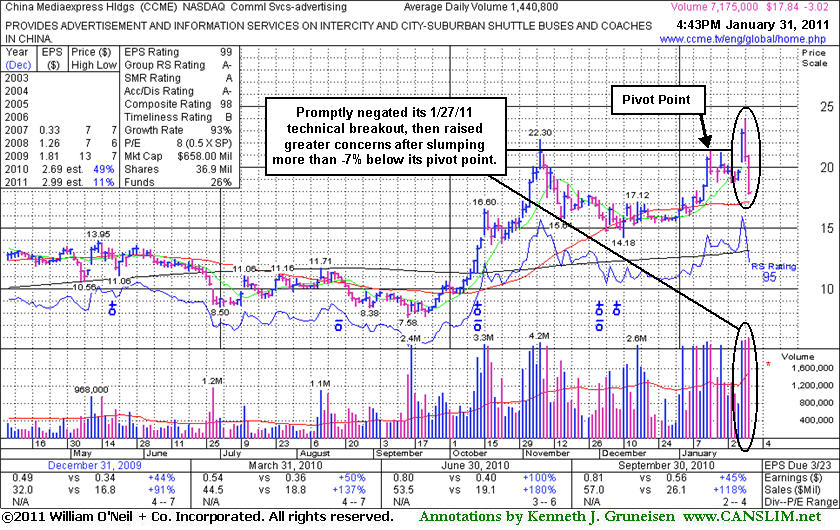Click the +100% earnings growth figure
The image size is (840, 530).
(540, 477)
